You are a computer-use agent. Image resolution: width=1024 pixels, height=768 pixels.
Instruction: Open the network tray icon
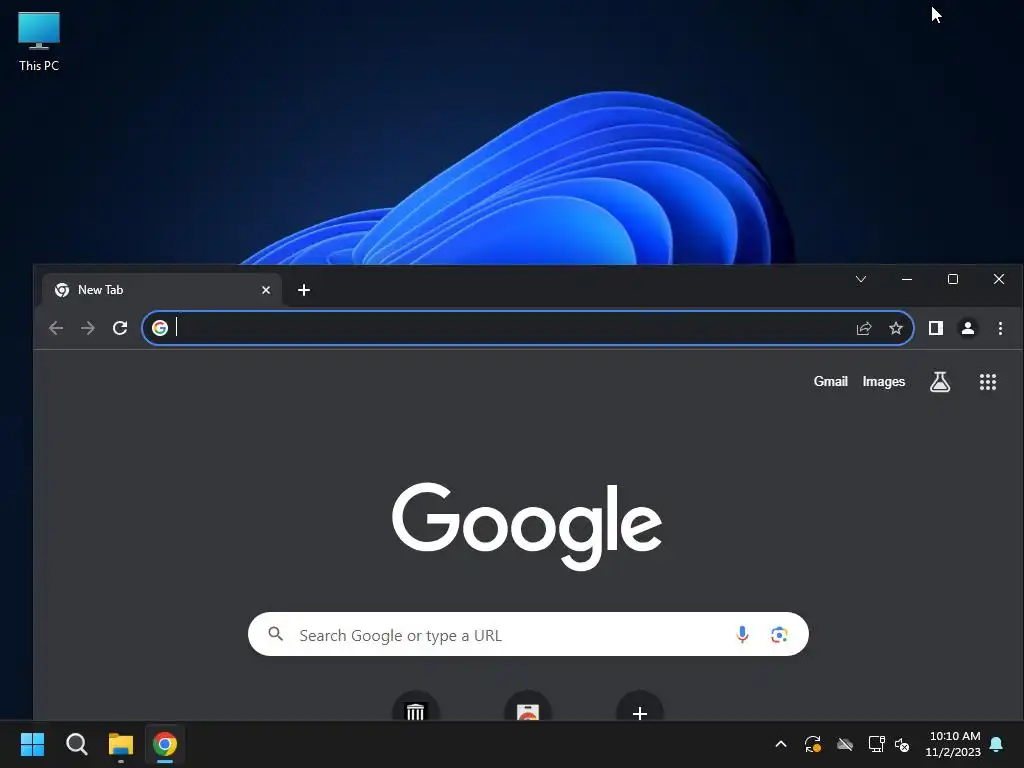pos(876,744)
